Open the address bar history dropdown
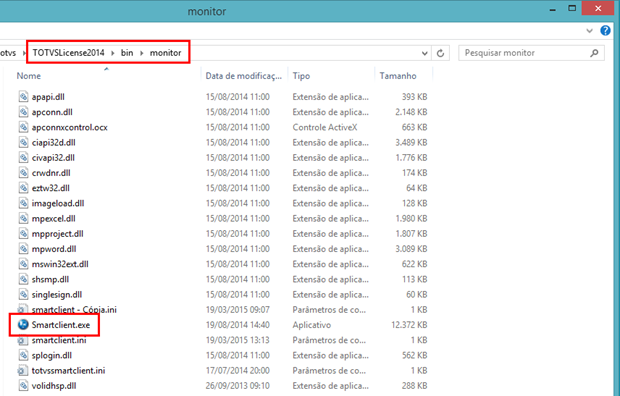Screen dimensions: 620x396 pyautogui.click(x=425, y=53)
